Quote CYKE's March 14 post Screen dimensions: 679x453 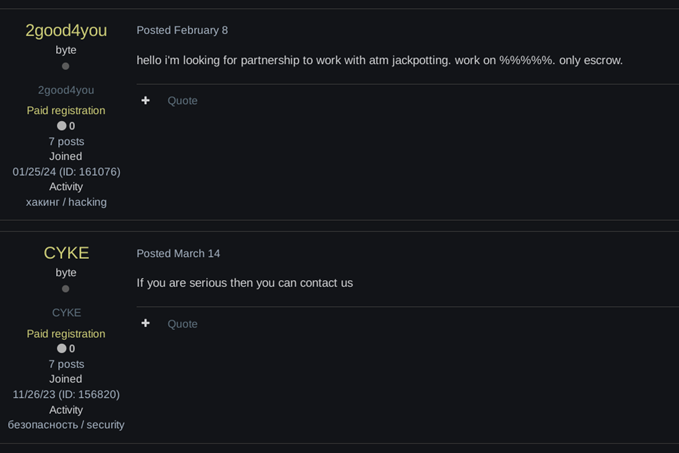click(x=182, y=324)
